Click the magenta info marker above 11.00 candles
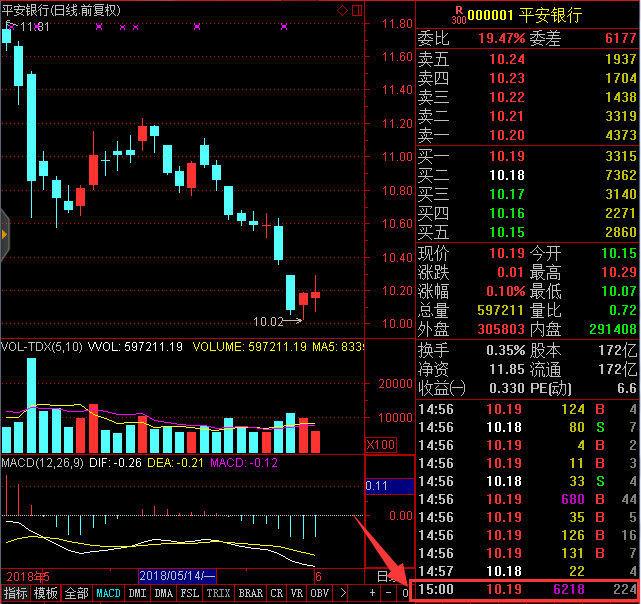This screenshot has height=604, width=641. tap(197, 27)
